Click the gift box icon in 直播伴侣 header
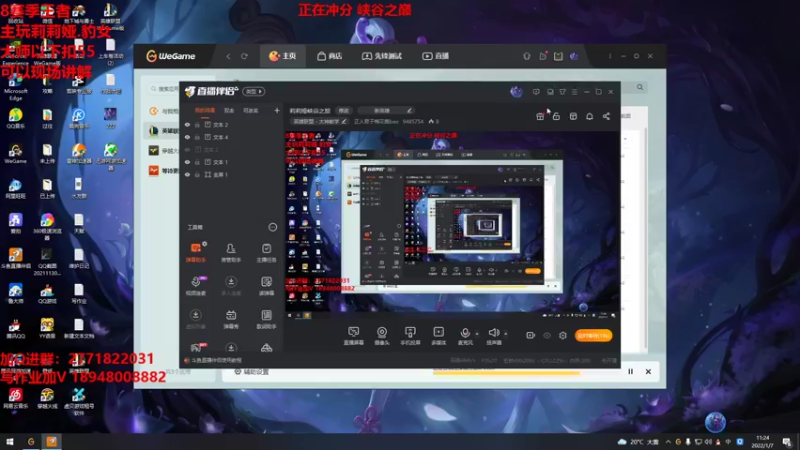800x450 pixels. tap(540, 116)
